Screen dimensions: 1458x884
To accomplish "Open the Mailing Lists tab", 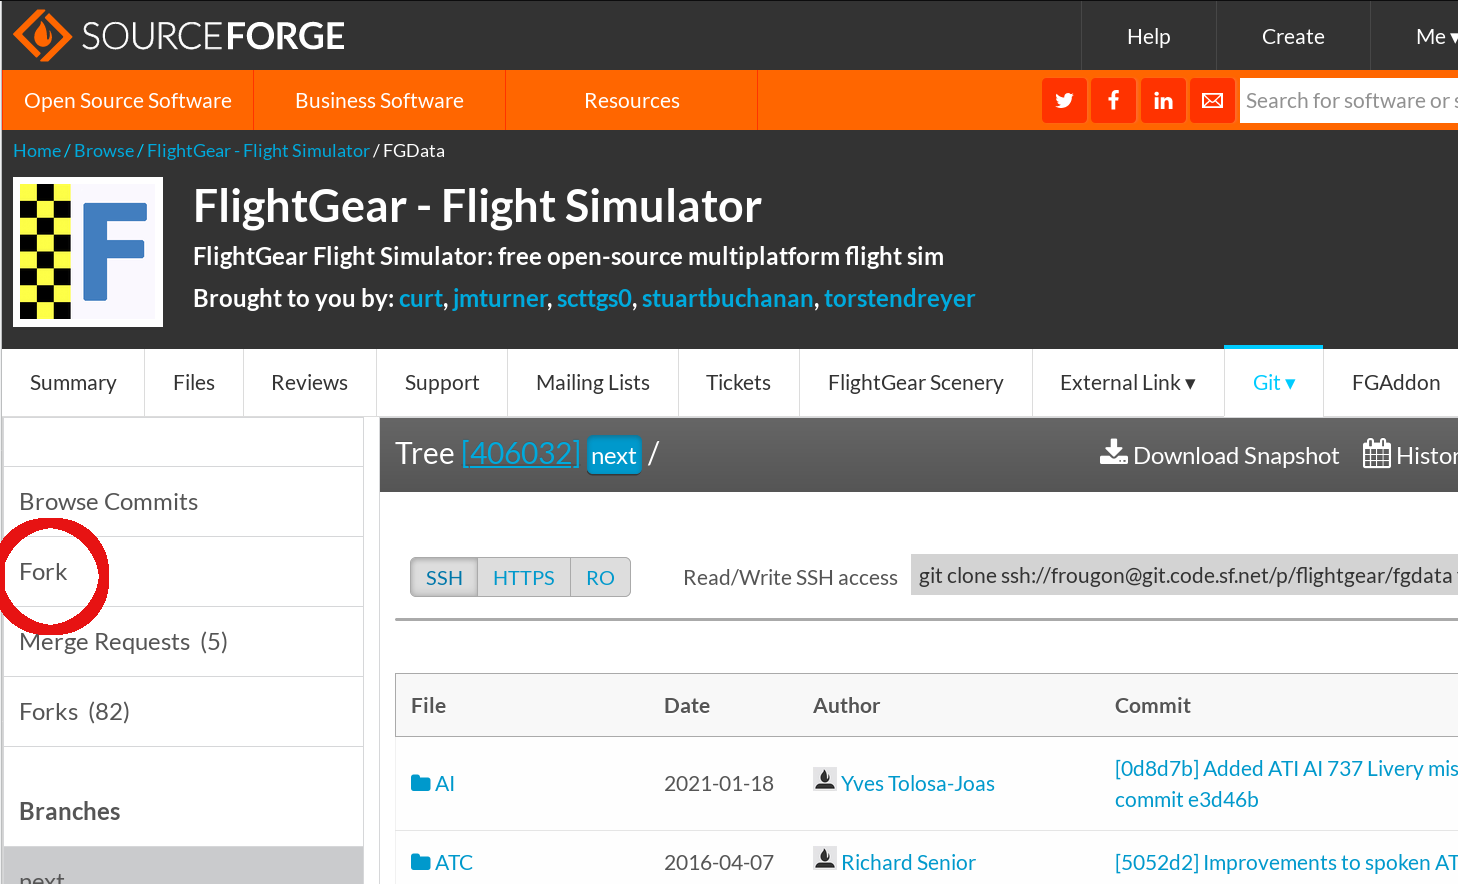I will (x=593, y=382).
